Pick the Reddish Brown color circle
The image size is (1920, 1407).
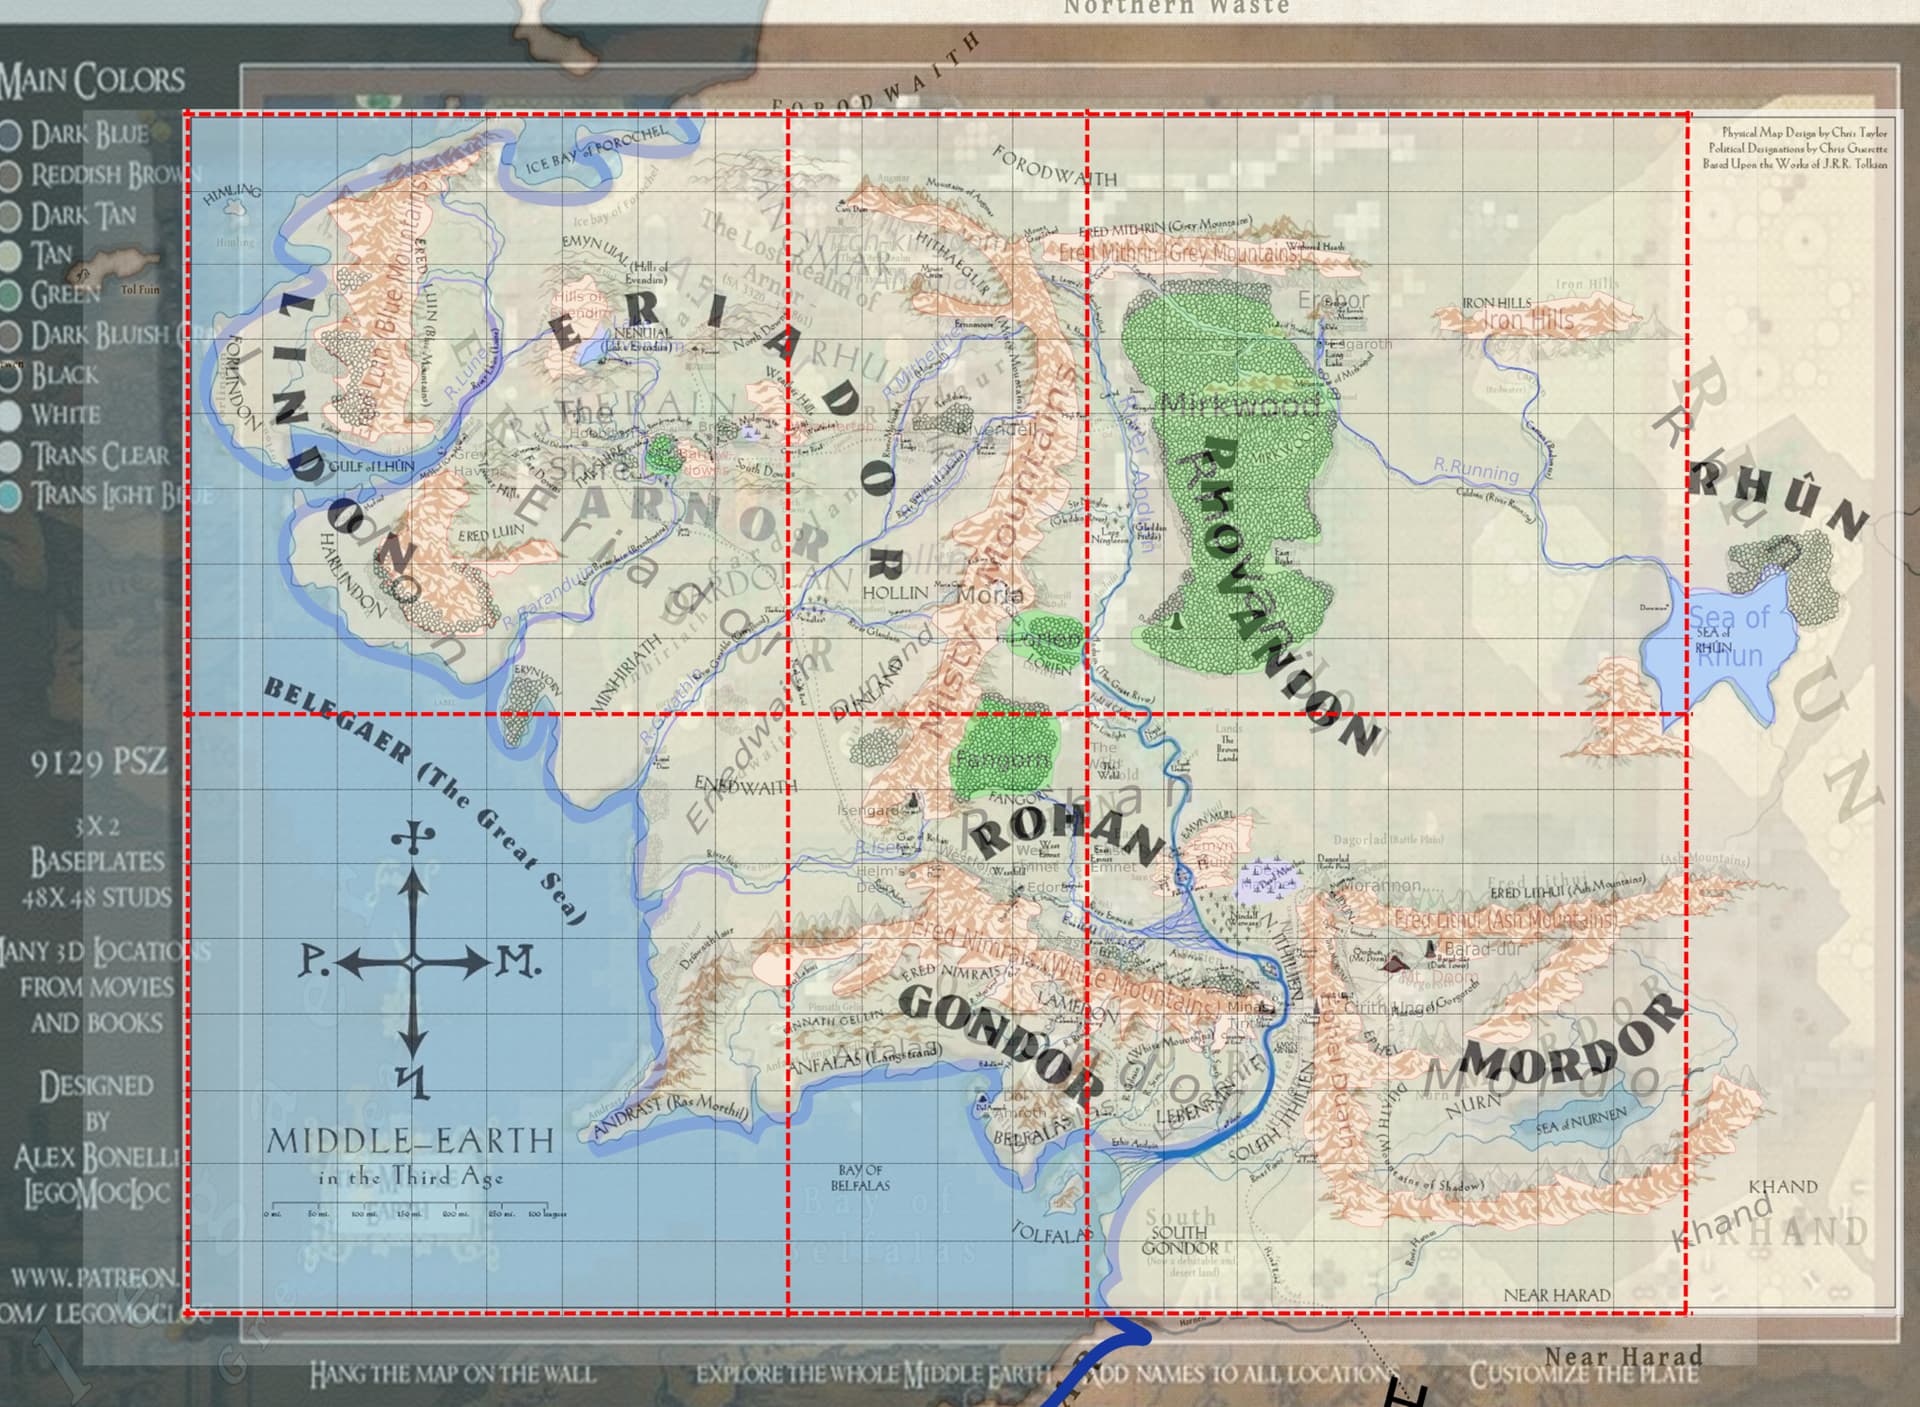10,176
